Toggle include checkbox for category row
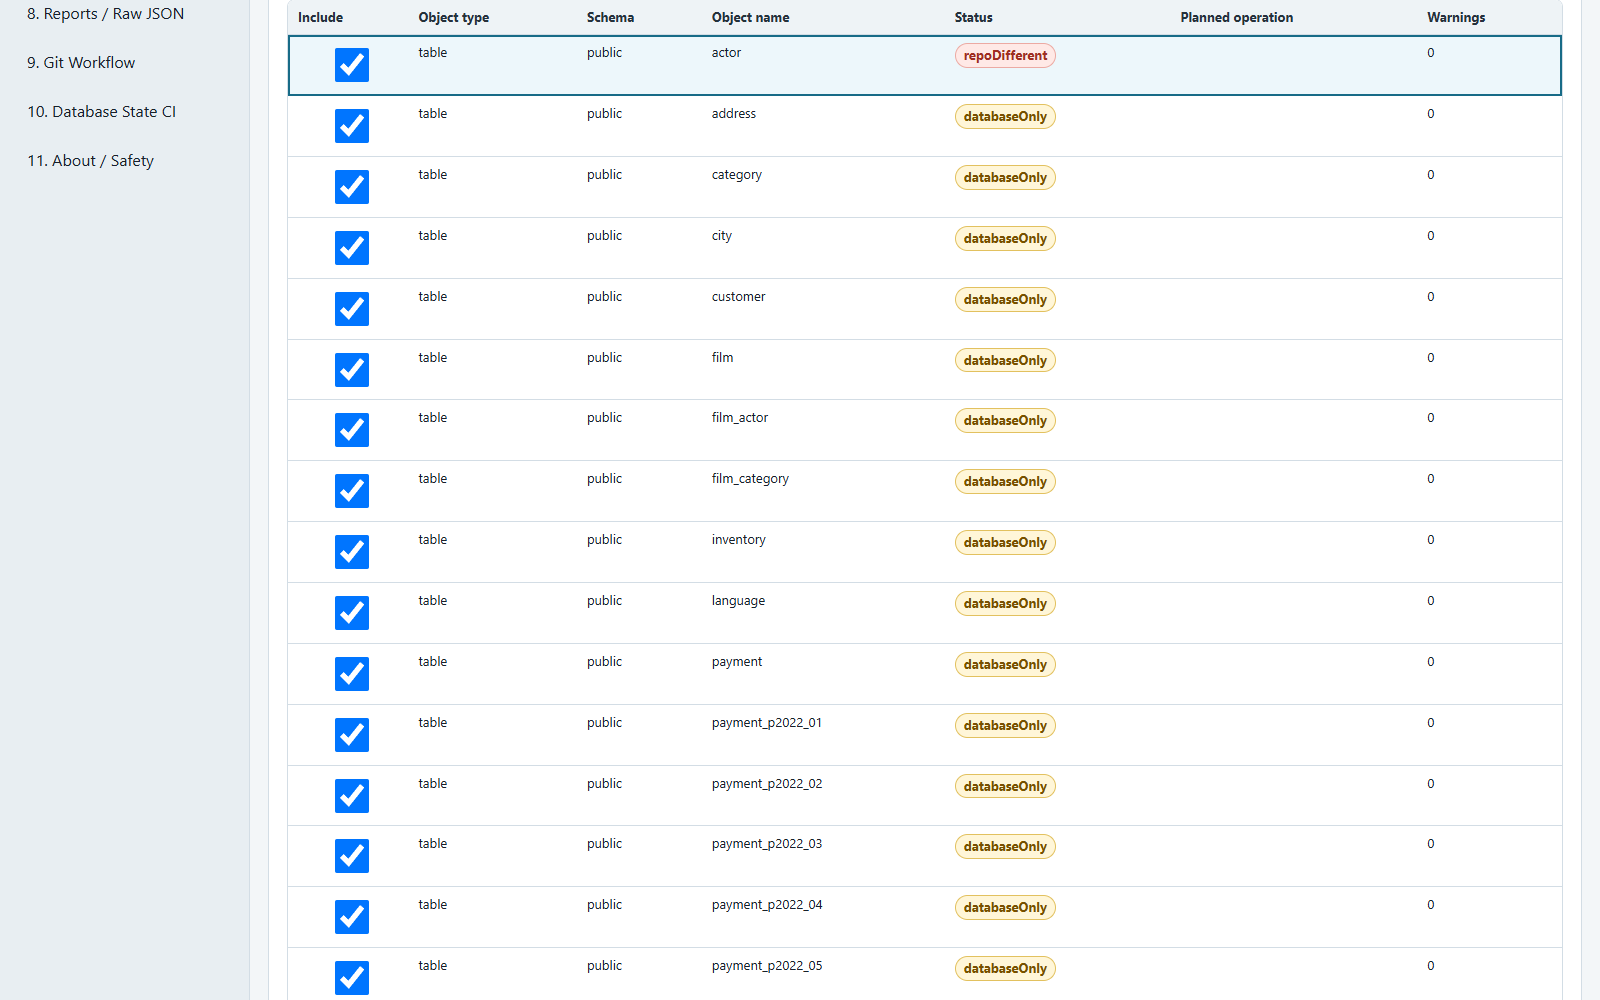Image resolution: width=1600 pixels, height=1000 pixels. tap(352, 187)
